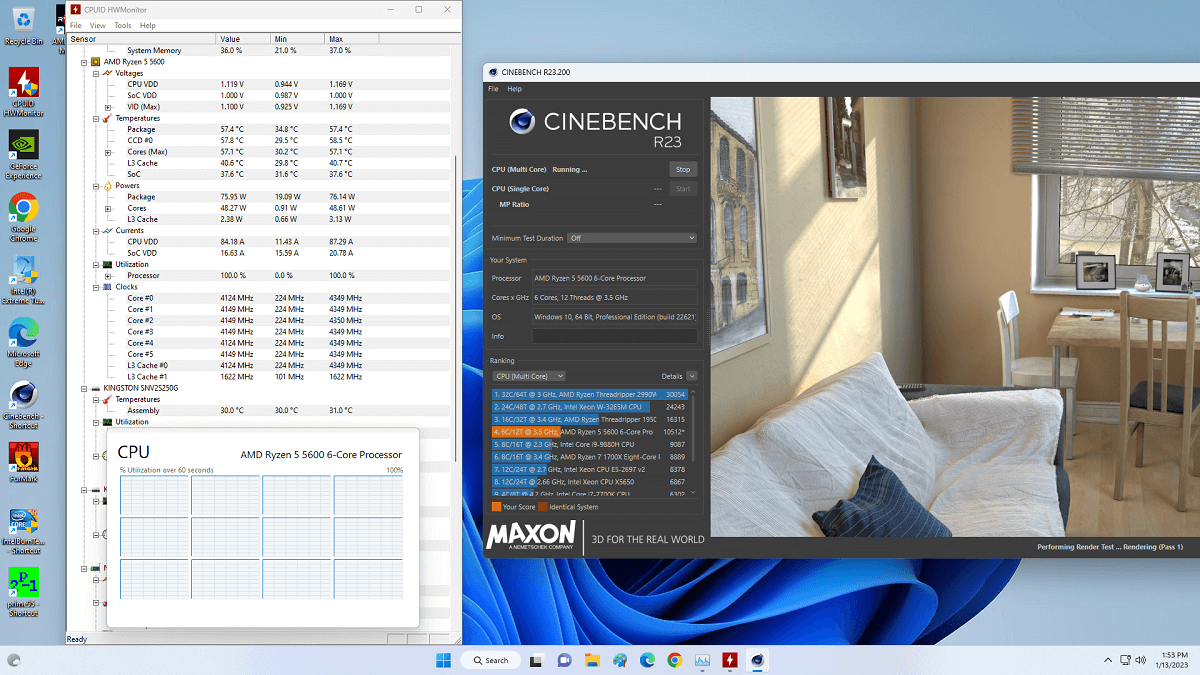
Task: Open Help menu in HWMonitor
Action: [x=148, y=25]
